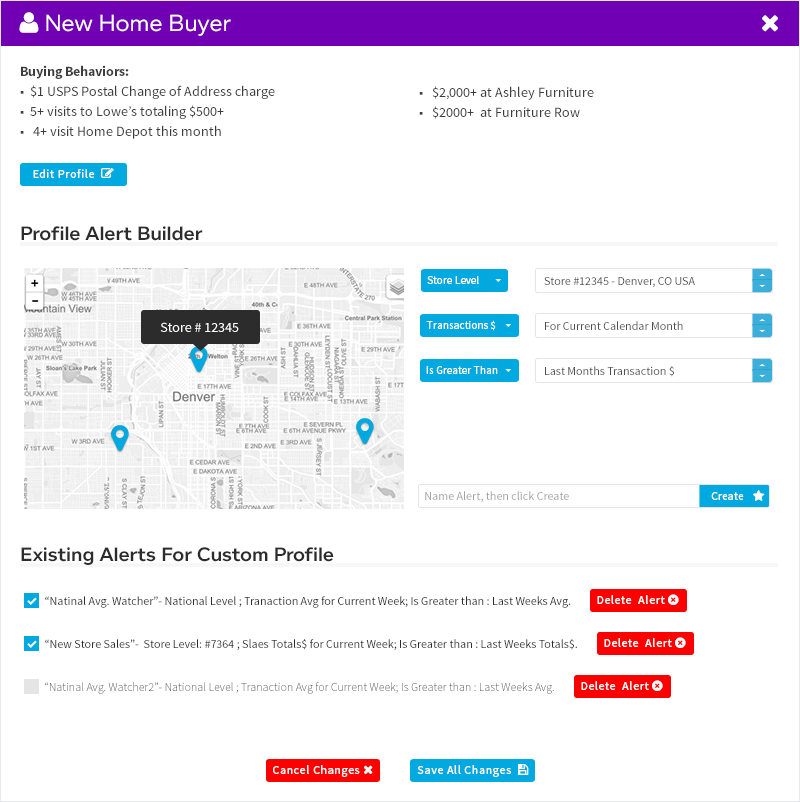
Task: Focus the Name Alert text field
Action: click(558, 496)
